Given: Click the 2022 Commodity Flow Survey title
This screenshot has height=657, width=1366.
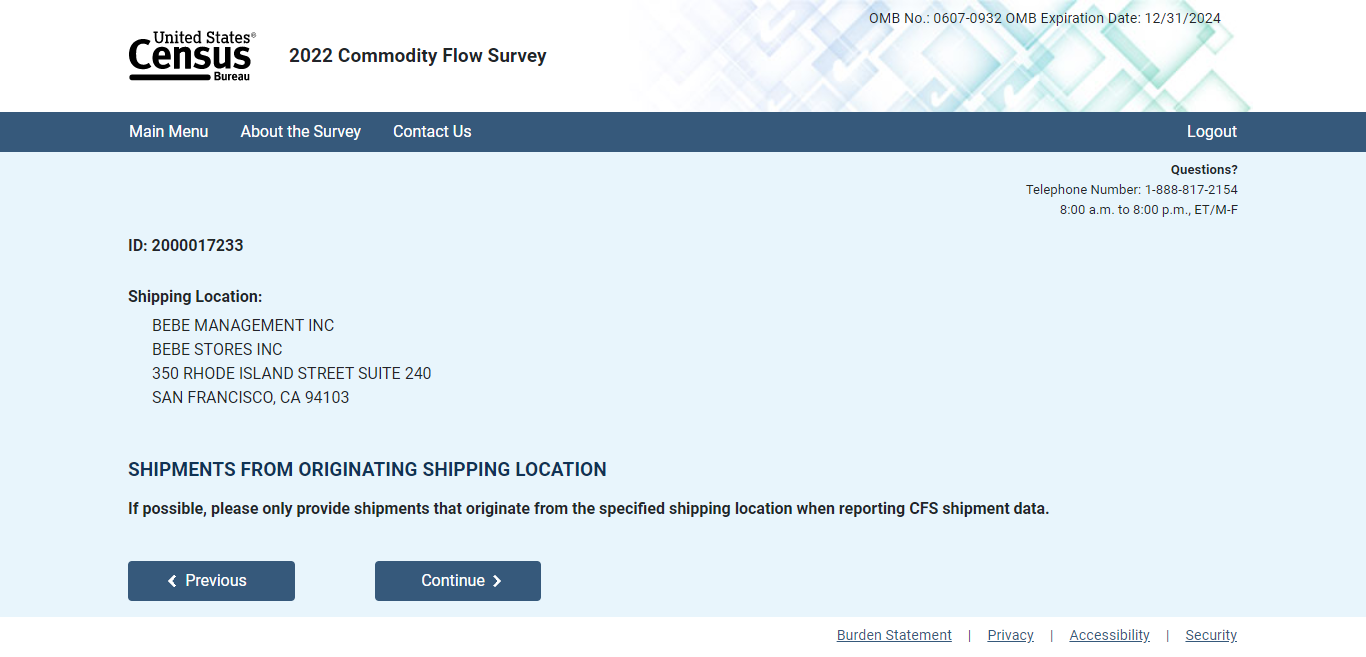Looking at the screenshot, I should (x=418, y=56).
